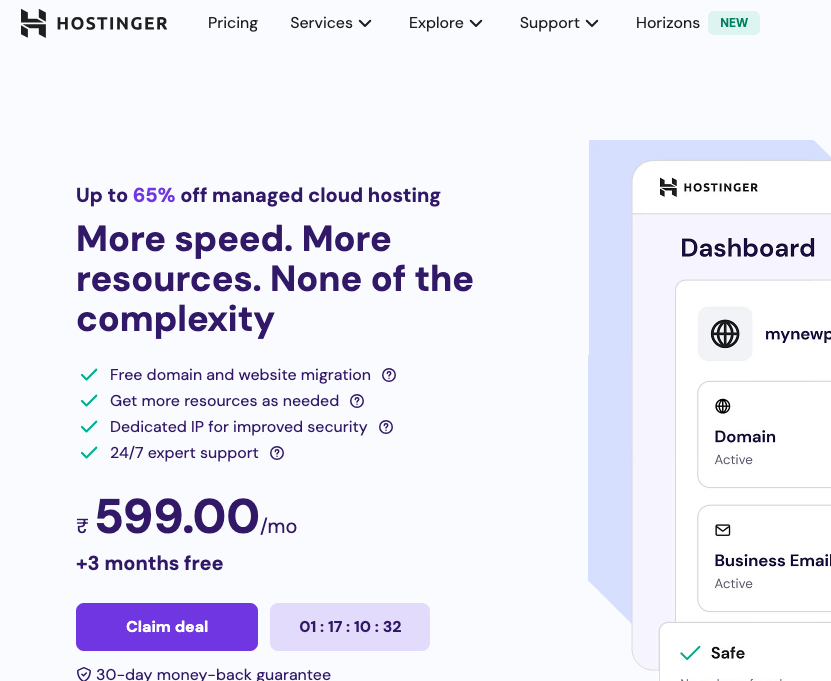Open the help tooltip for Free domain and website migration
Screen dimensions: 831x681
tap(389, 375)
